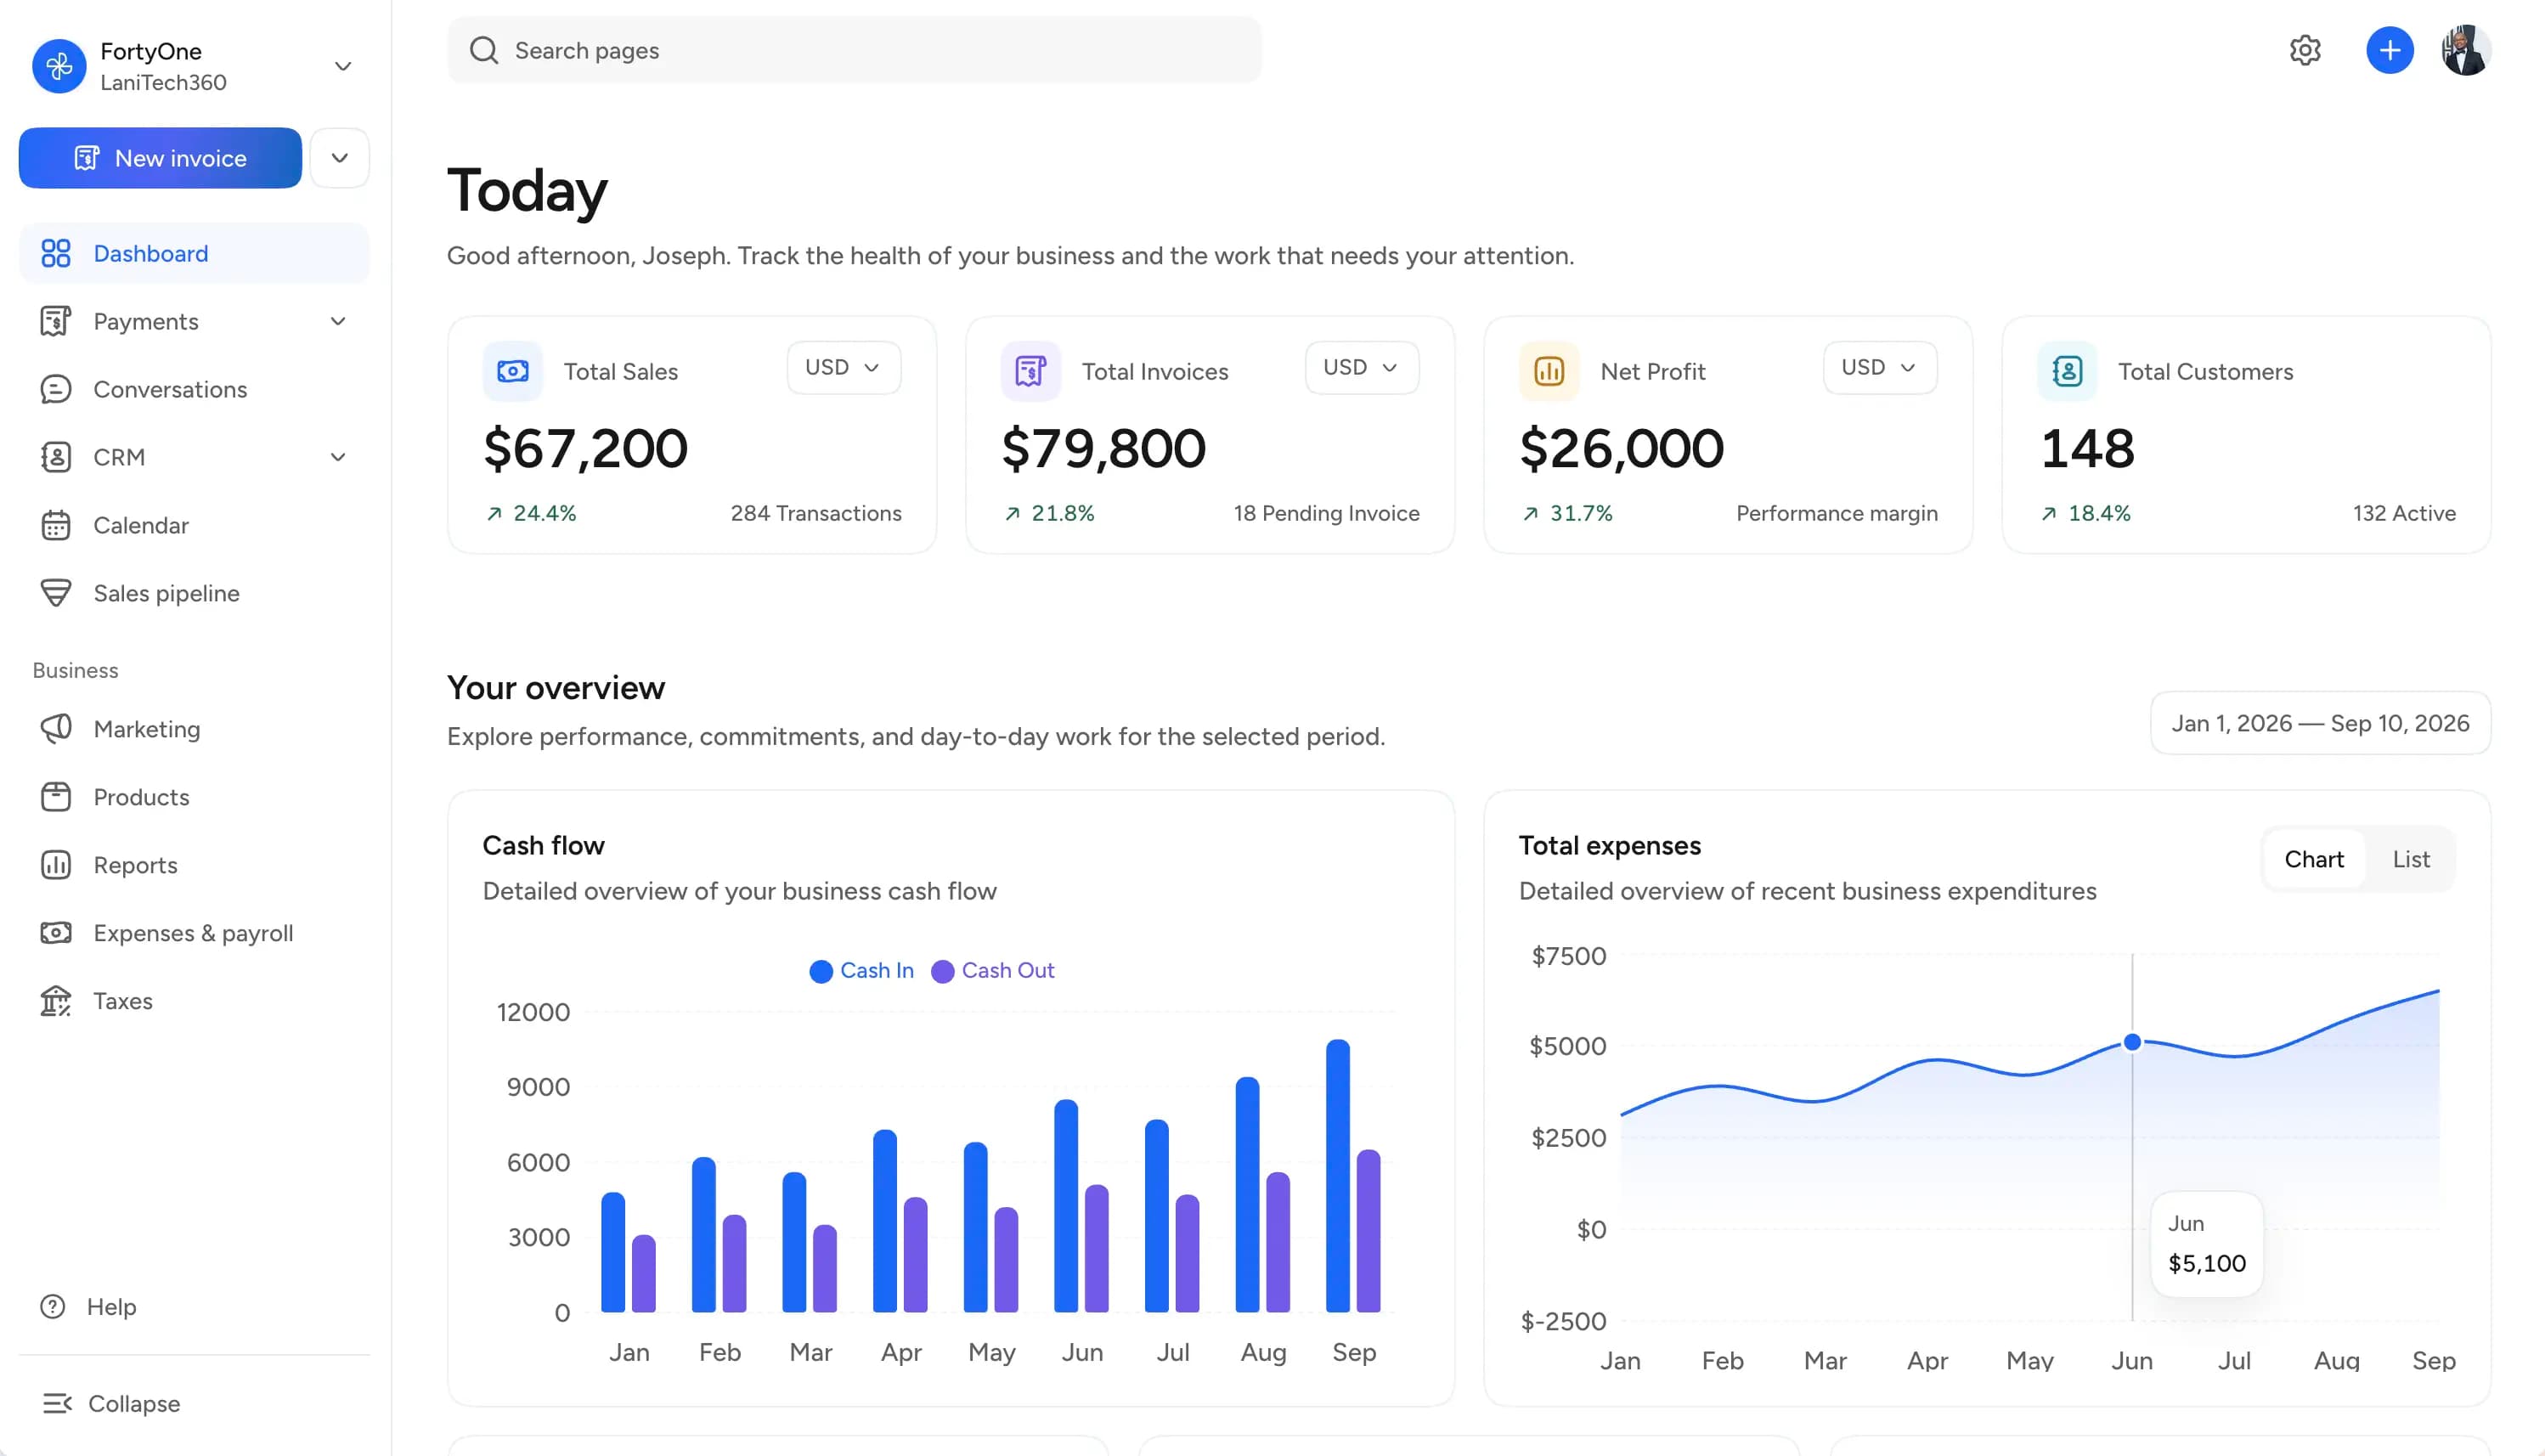2545x1456 pixels.
Task: Open dropdown arrow beside New invoice
Action: coord(340,158)
